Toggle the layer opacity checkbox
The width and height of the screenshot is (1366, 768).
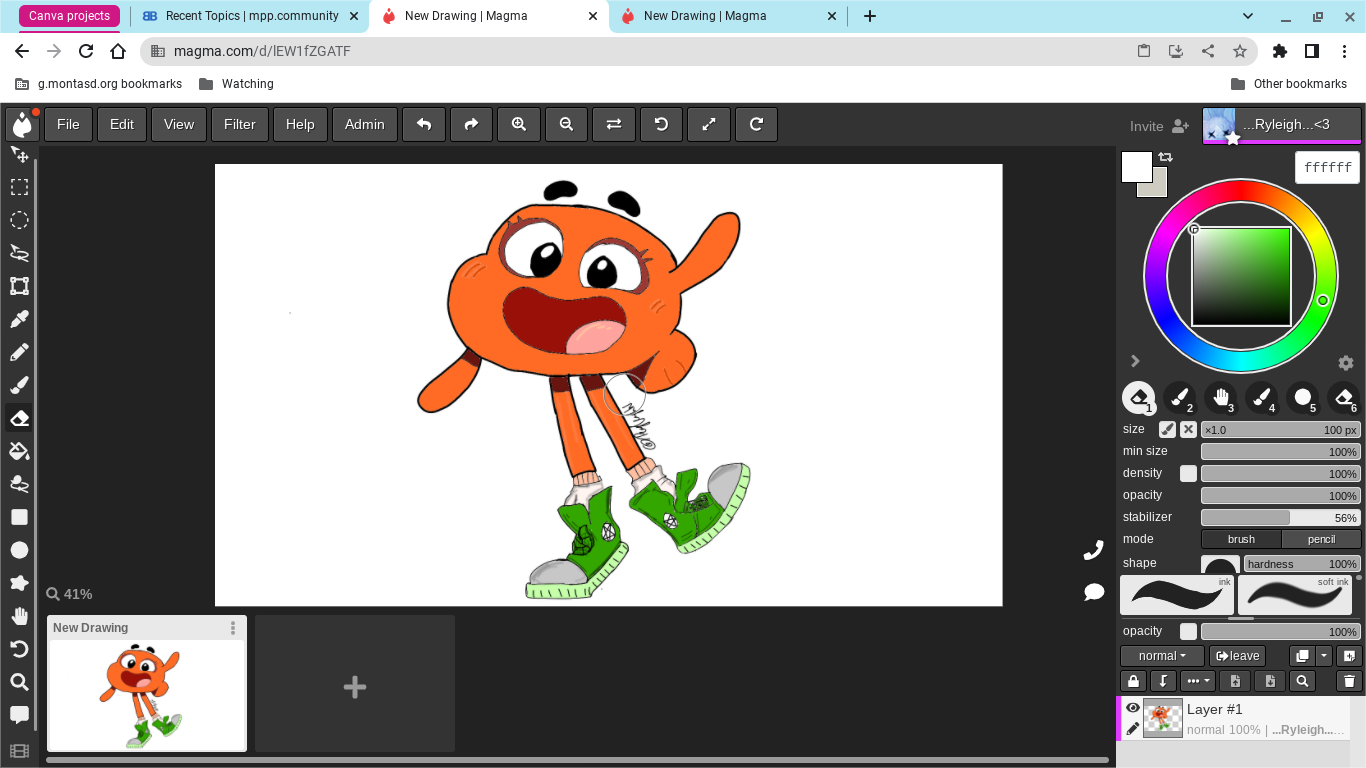[1188, 632]
